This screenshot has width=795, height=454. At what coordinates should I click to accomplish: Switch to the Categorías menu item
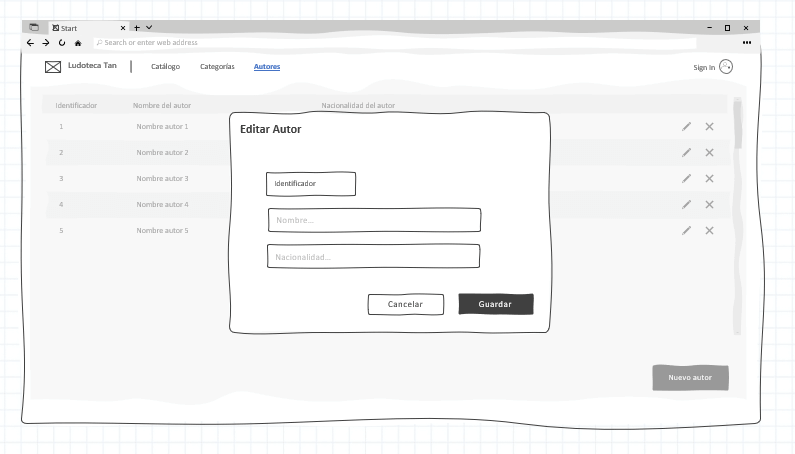217,67
